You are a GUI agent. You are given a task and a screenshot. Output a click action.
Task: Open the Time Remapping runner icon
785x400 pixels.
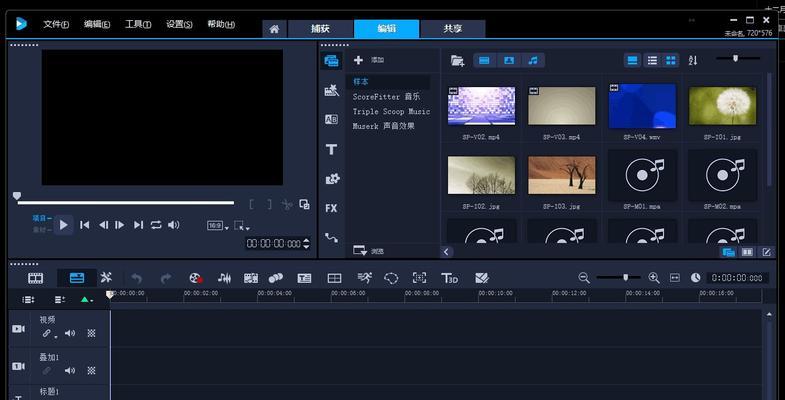[x=364, y=278]
